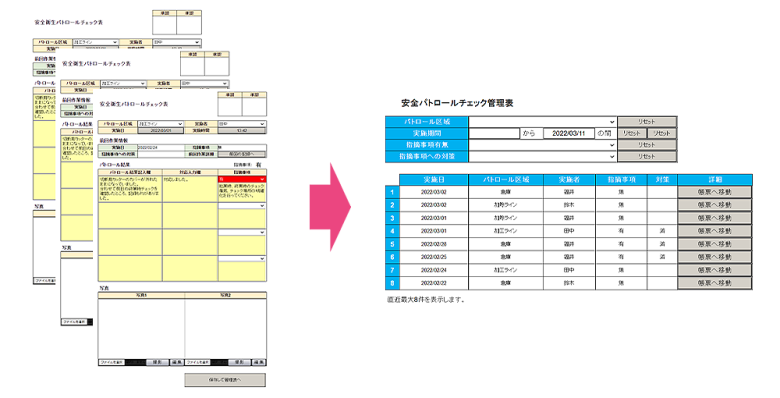Open row 1 帳票へ移動 button

[x=714, y=192]
